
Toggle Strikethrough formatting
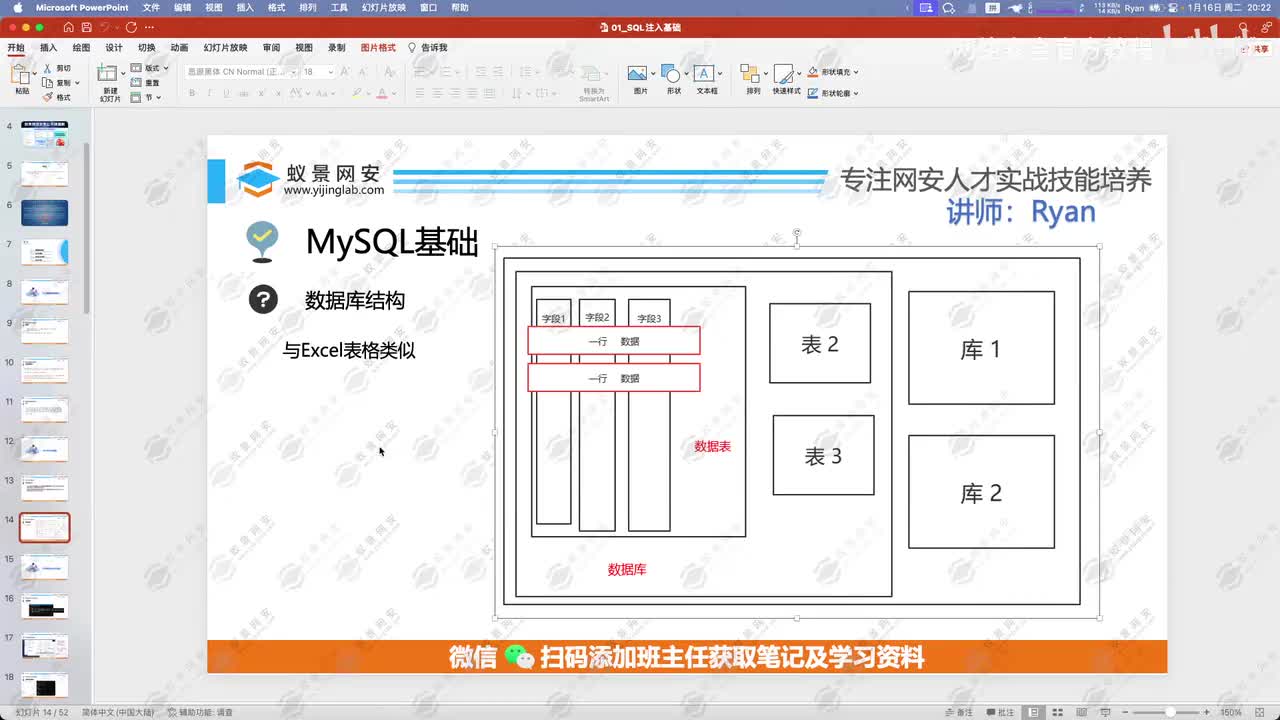pos(243,93)
